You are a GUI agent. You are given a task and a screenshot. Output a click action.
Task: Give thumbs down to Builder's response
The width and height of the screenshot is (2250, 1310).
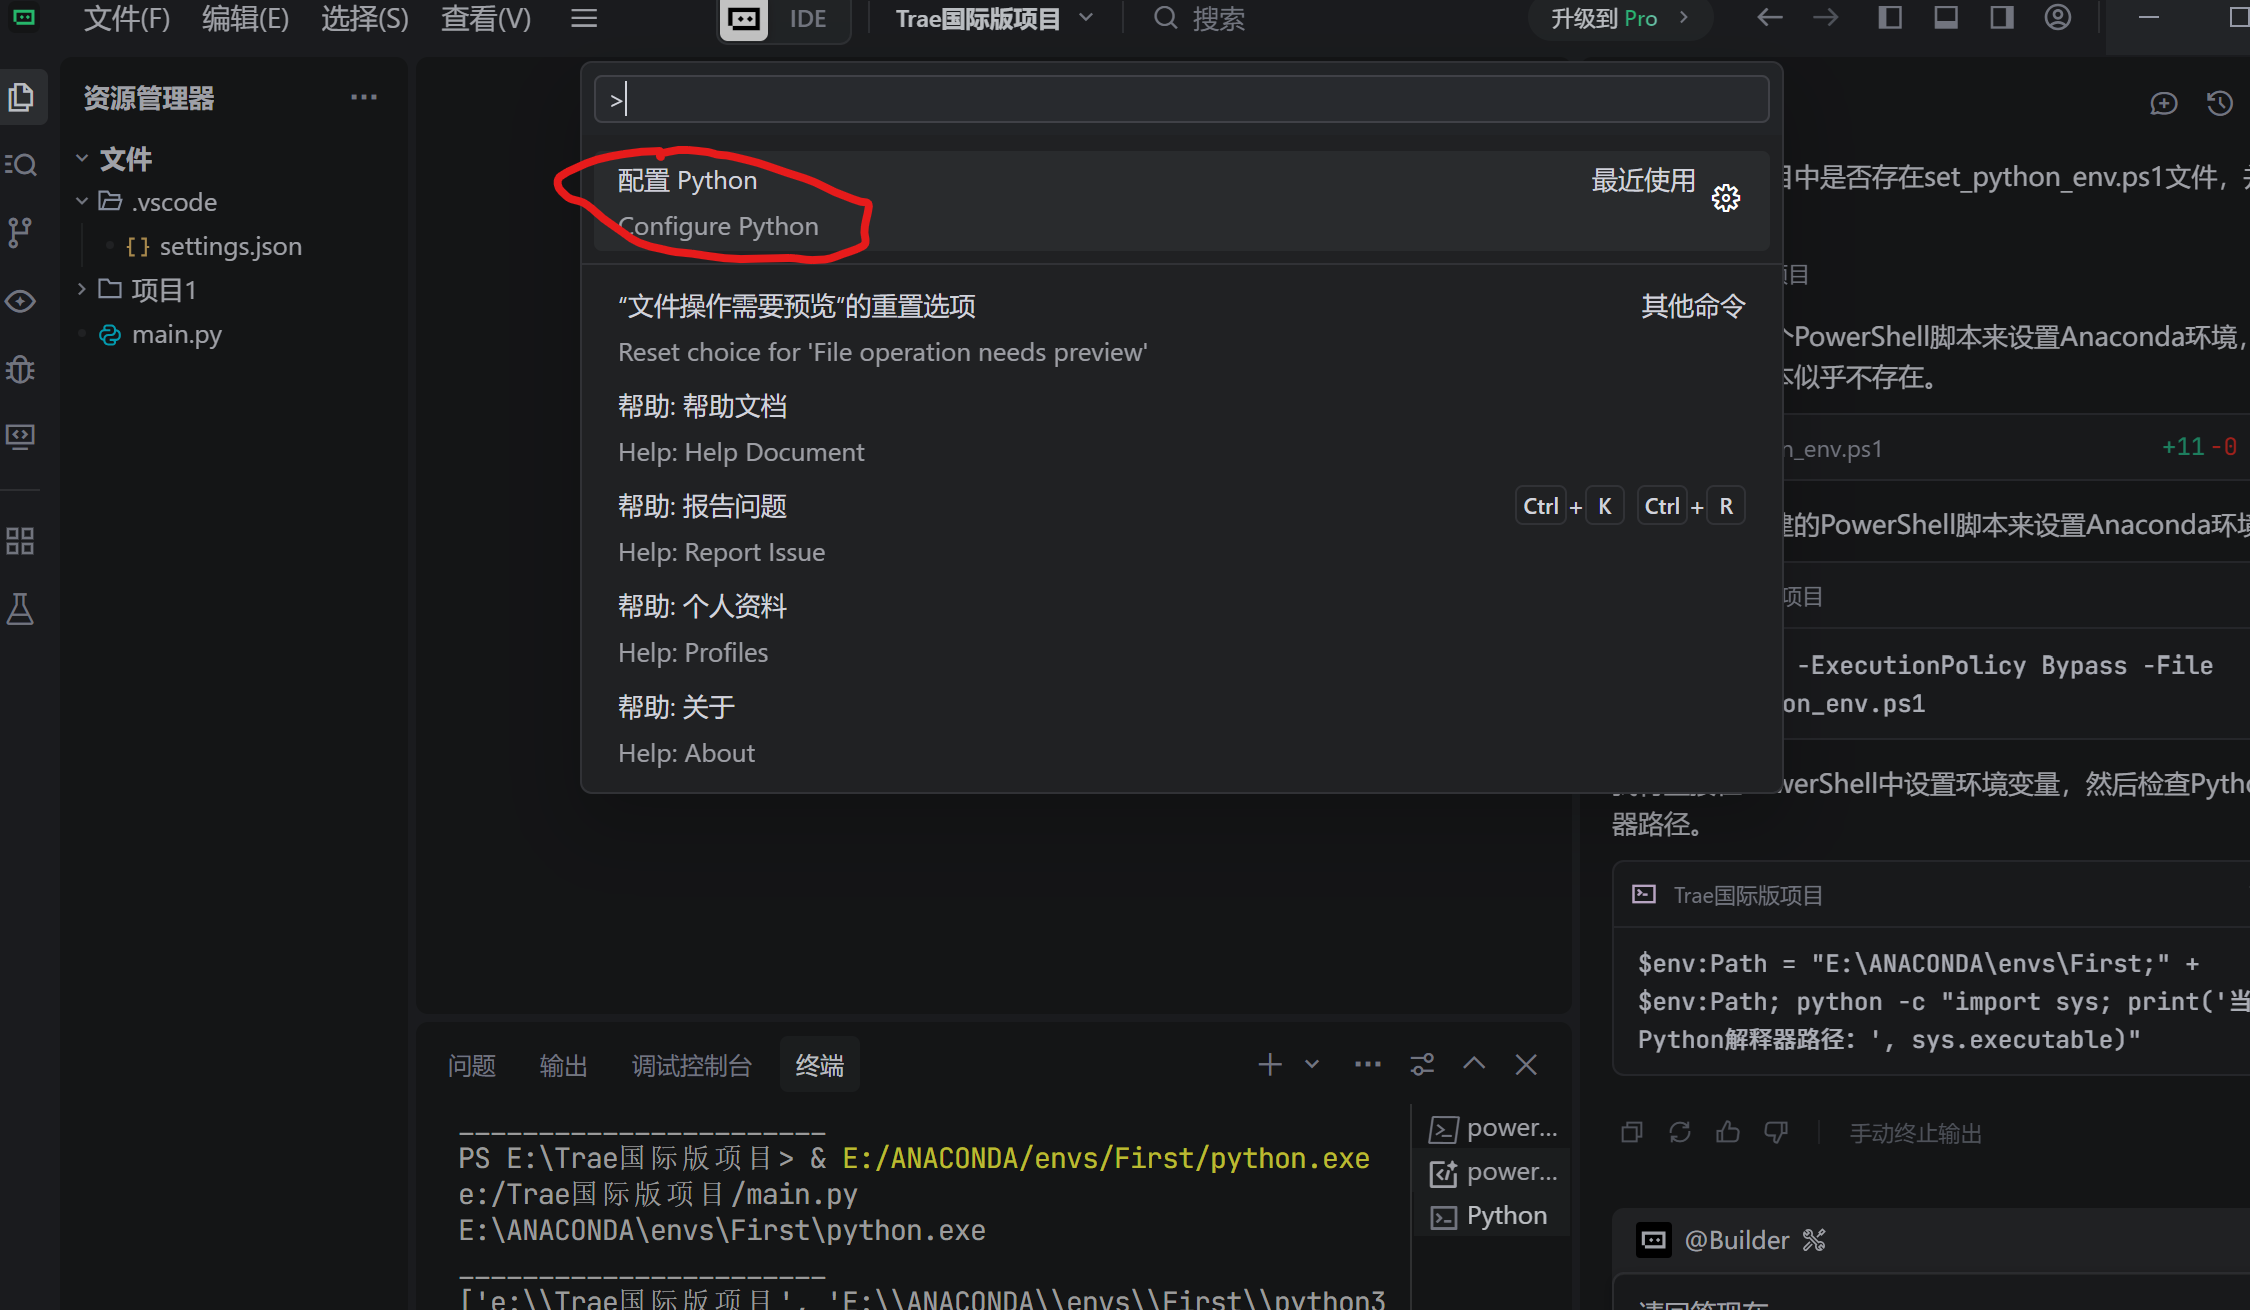tap(1775, 1131)
